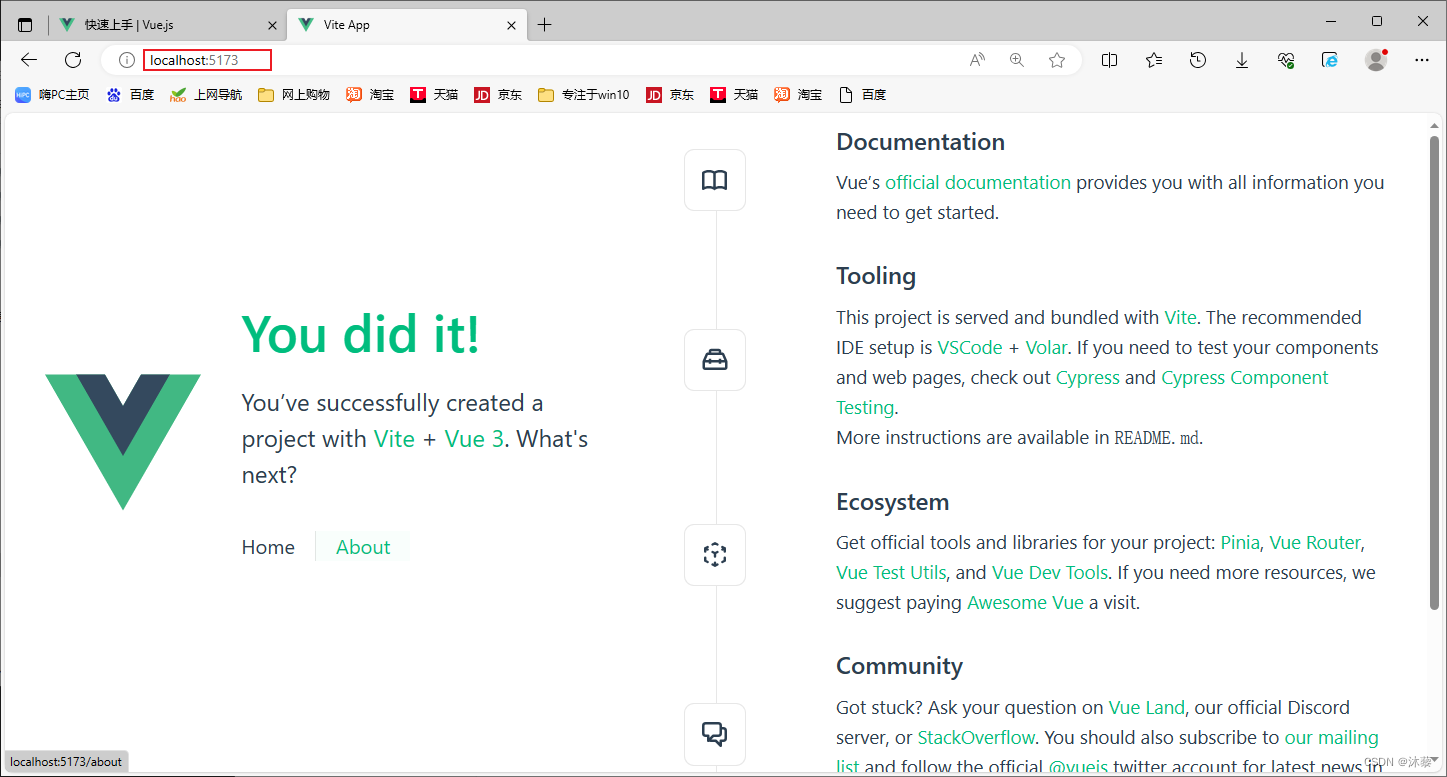
Task: Open the Favorites list icon
Action: coord(1154,60)
